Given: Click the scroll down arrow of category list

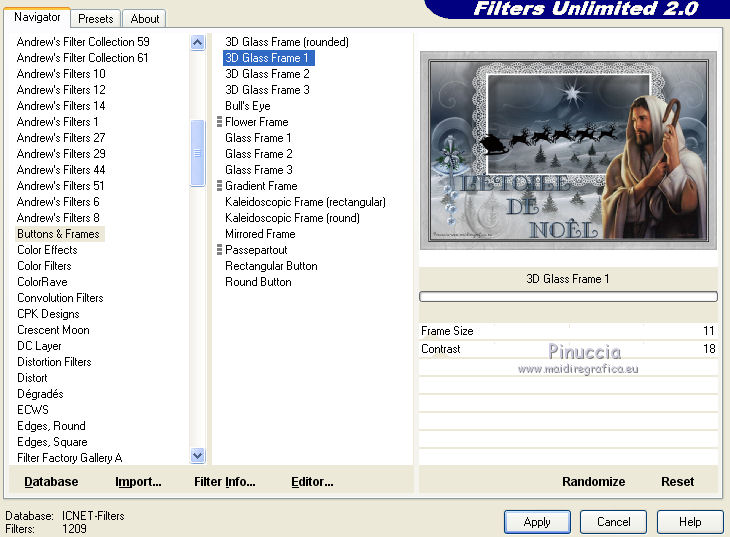Looking at the screenshot, I should 197,455.
